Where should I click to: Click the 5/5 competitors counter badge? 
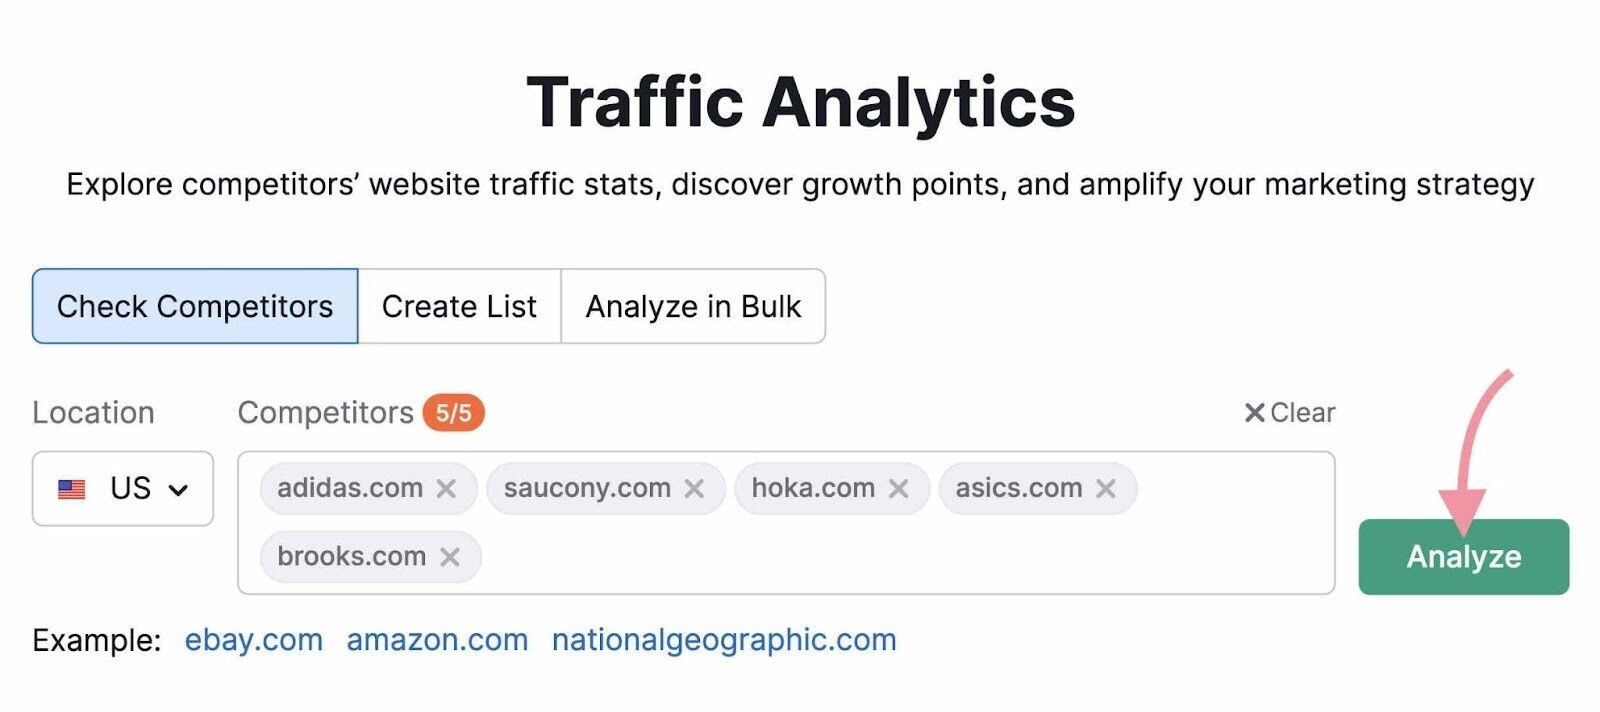coord(453,413)
